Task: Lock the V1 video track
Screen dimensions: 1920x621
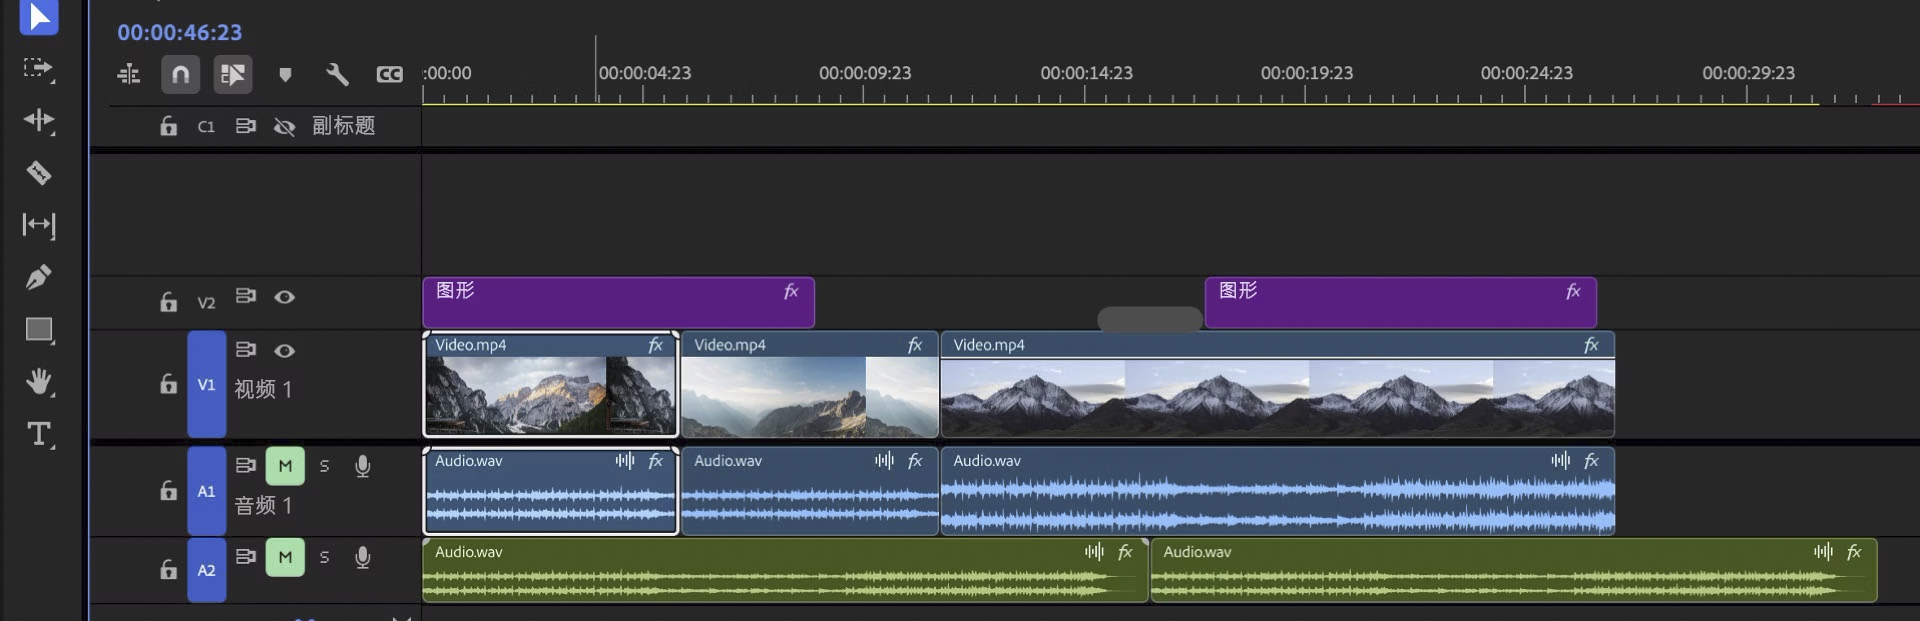Action: click(x=168, y=384)
